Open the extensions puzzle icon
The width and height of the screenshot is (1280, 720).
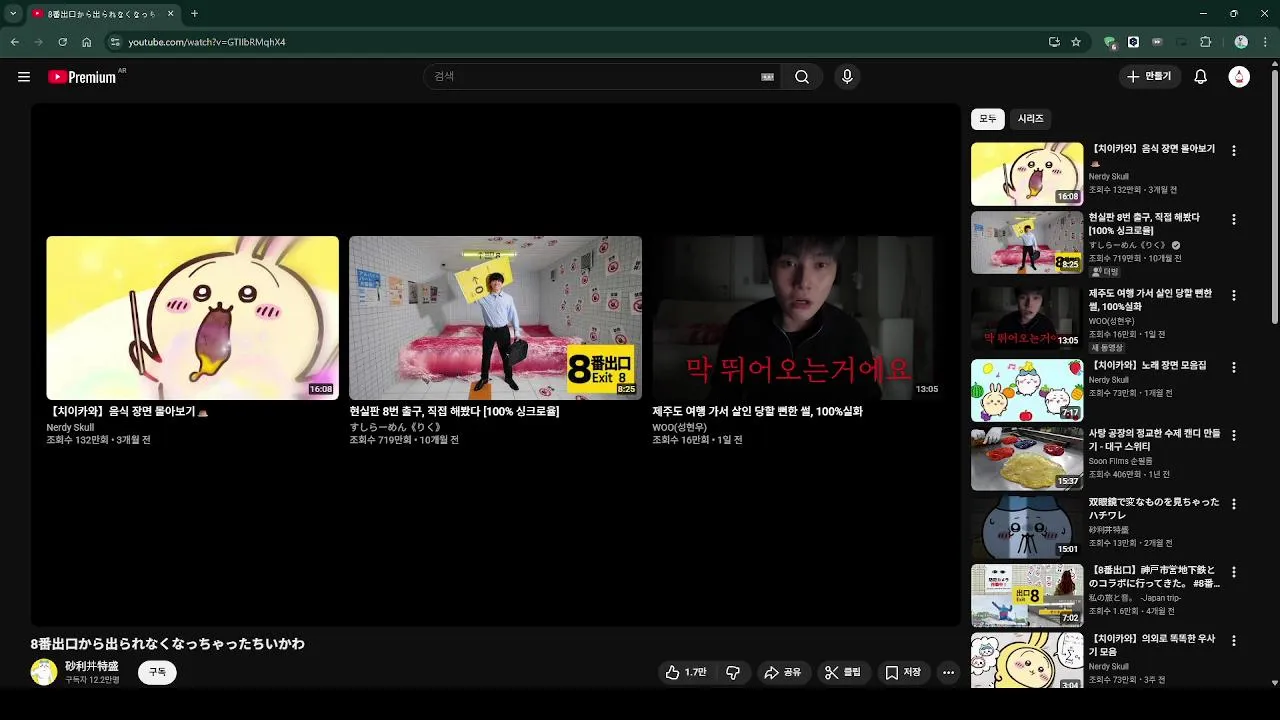pyautogui.click(x=1205, y=42)
